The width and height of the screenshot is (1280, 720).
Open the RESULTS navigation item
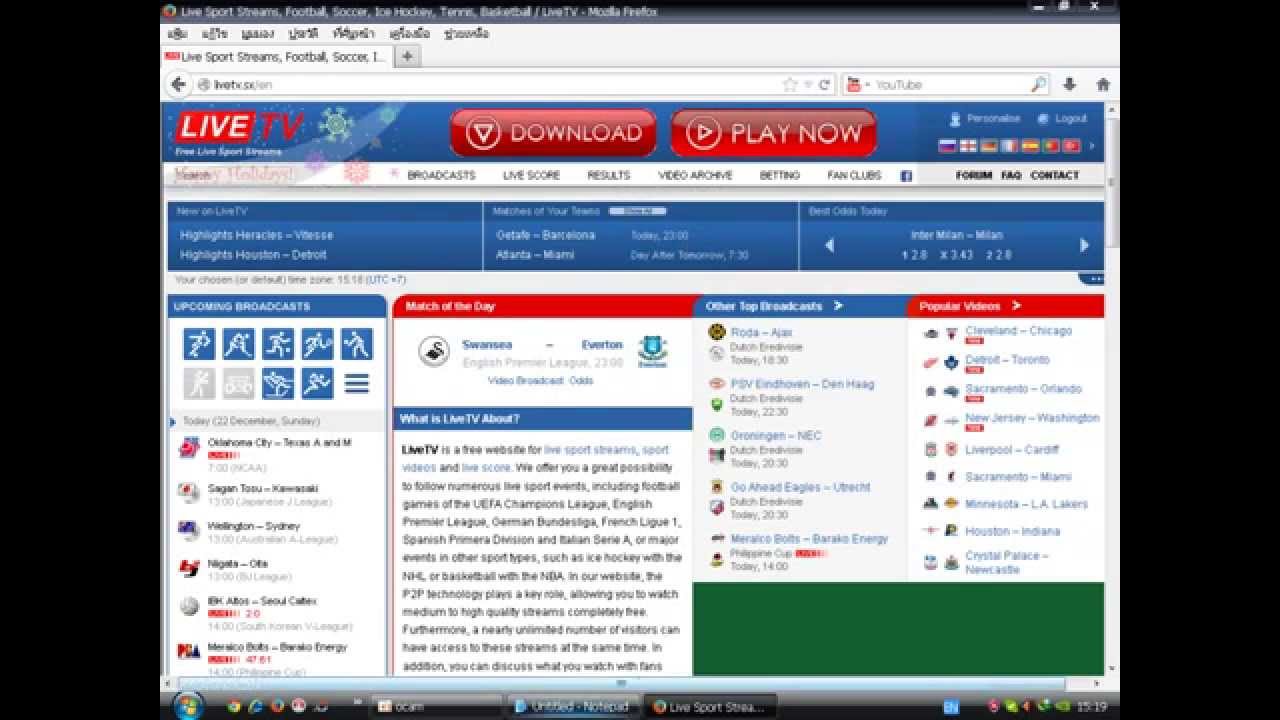pyautogui.click(x=609, y=176)
